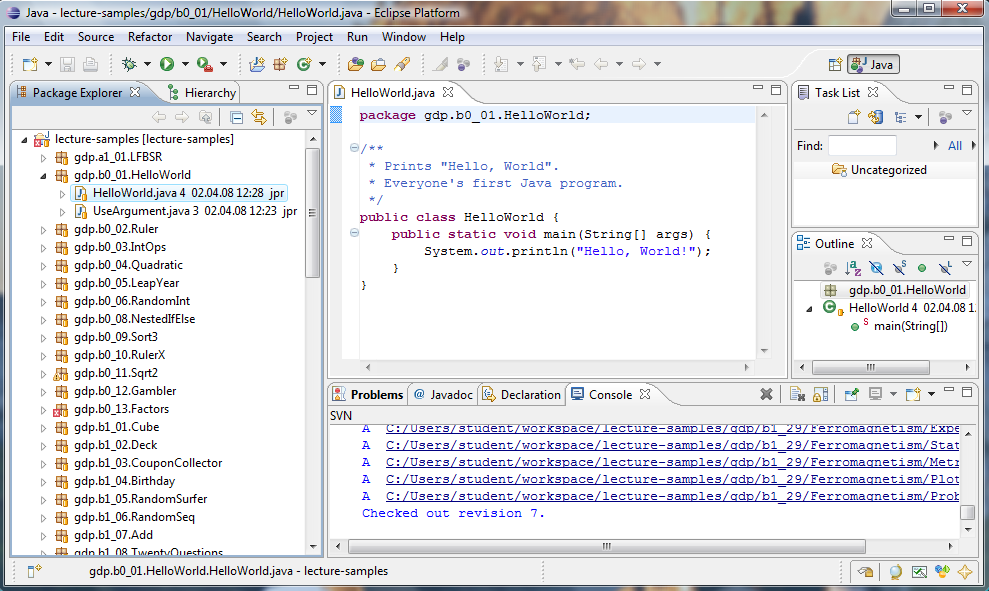Open console link ending in Ferromagnetism/Expe
The width and height of the screenshot is (989, 591).
(672, 428)
